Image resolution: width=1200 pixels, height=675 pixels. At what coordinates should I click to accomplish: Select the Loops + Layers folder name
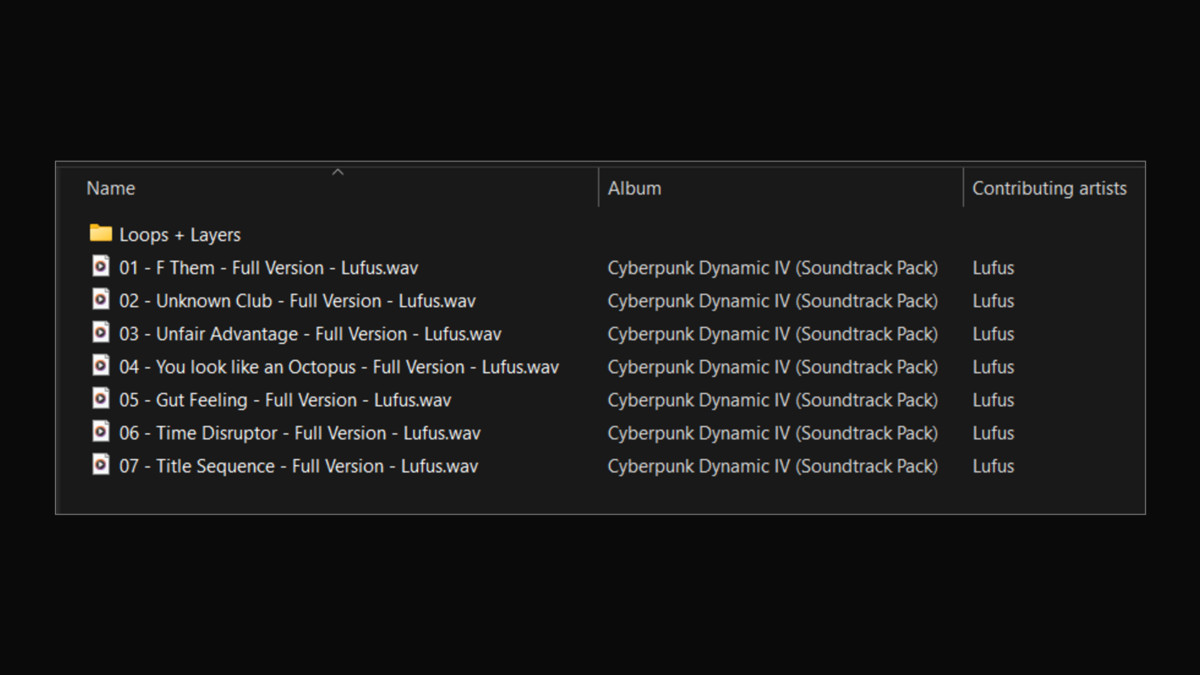click(180, 235)
